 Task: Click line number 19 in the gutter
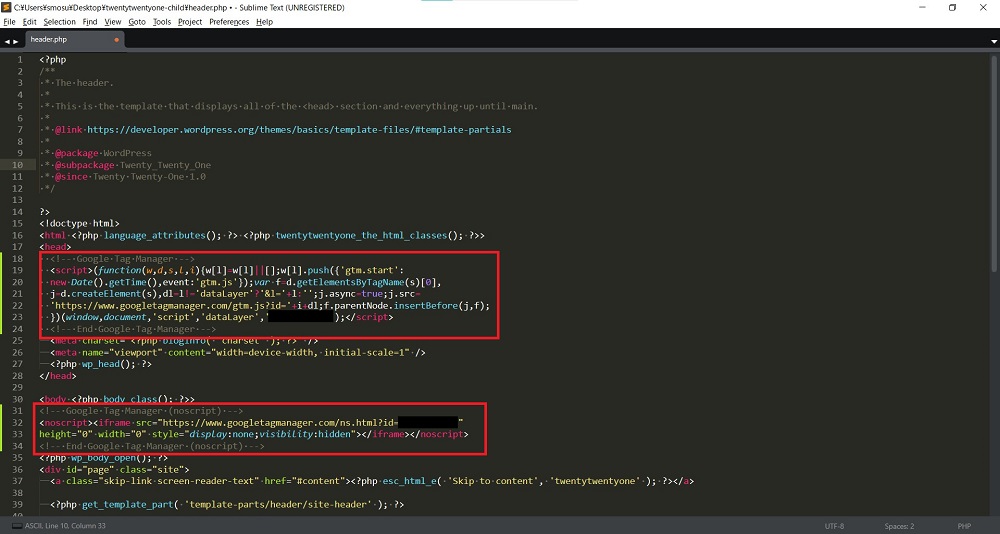18,270
